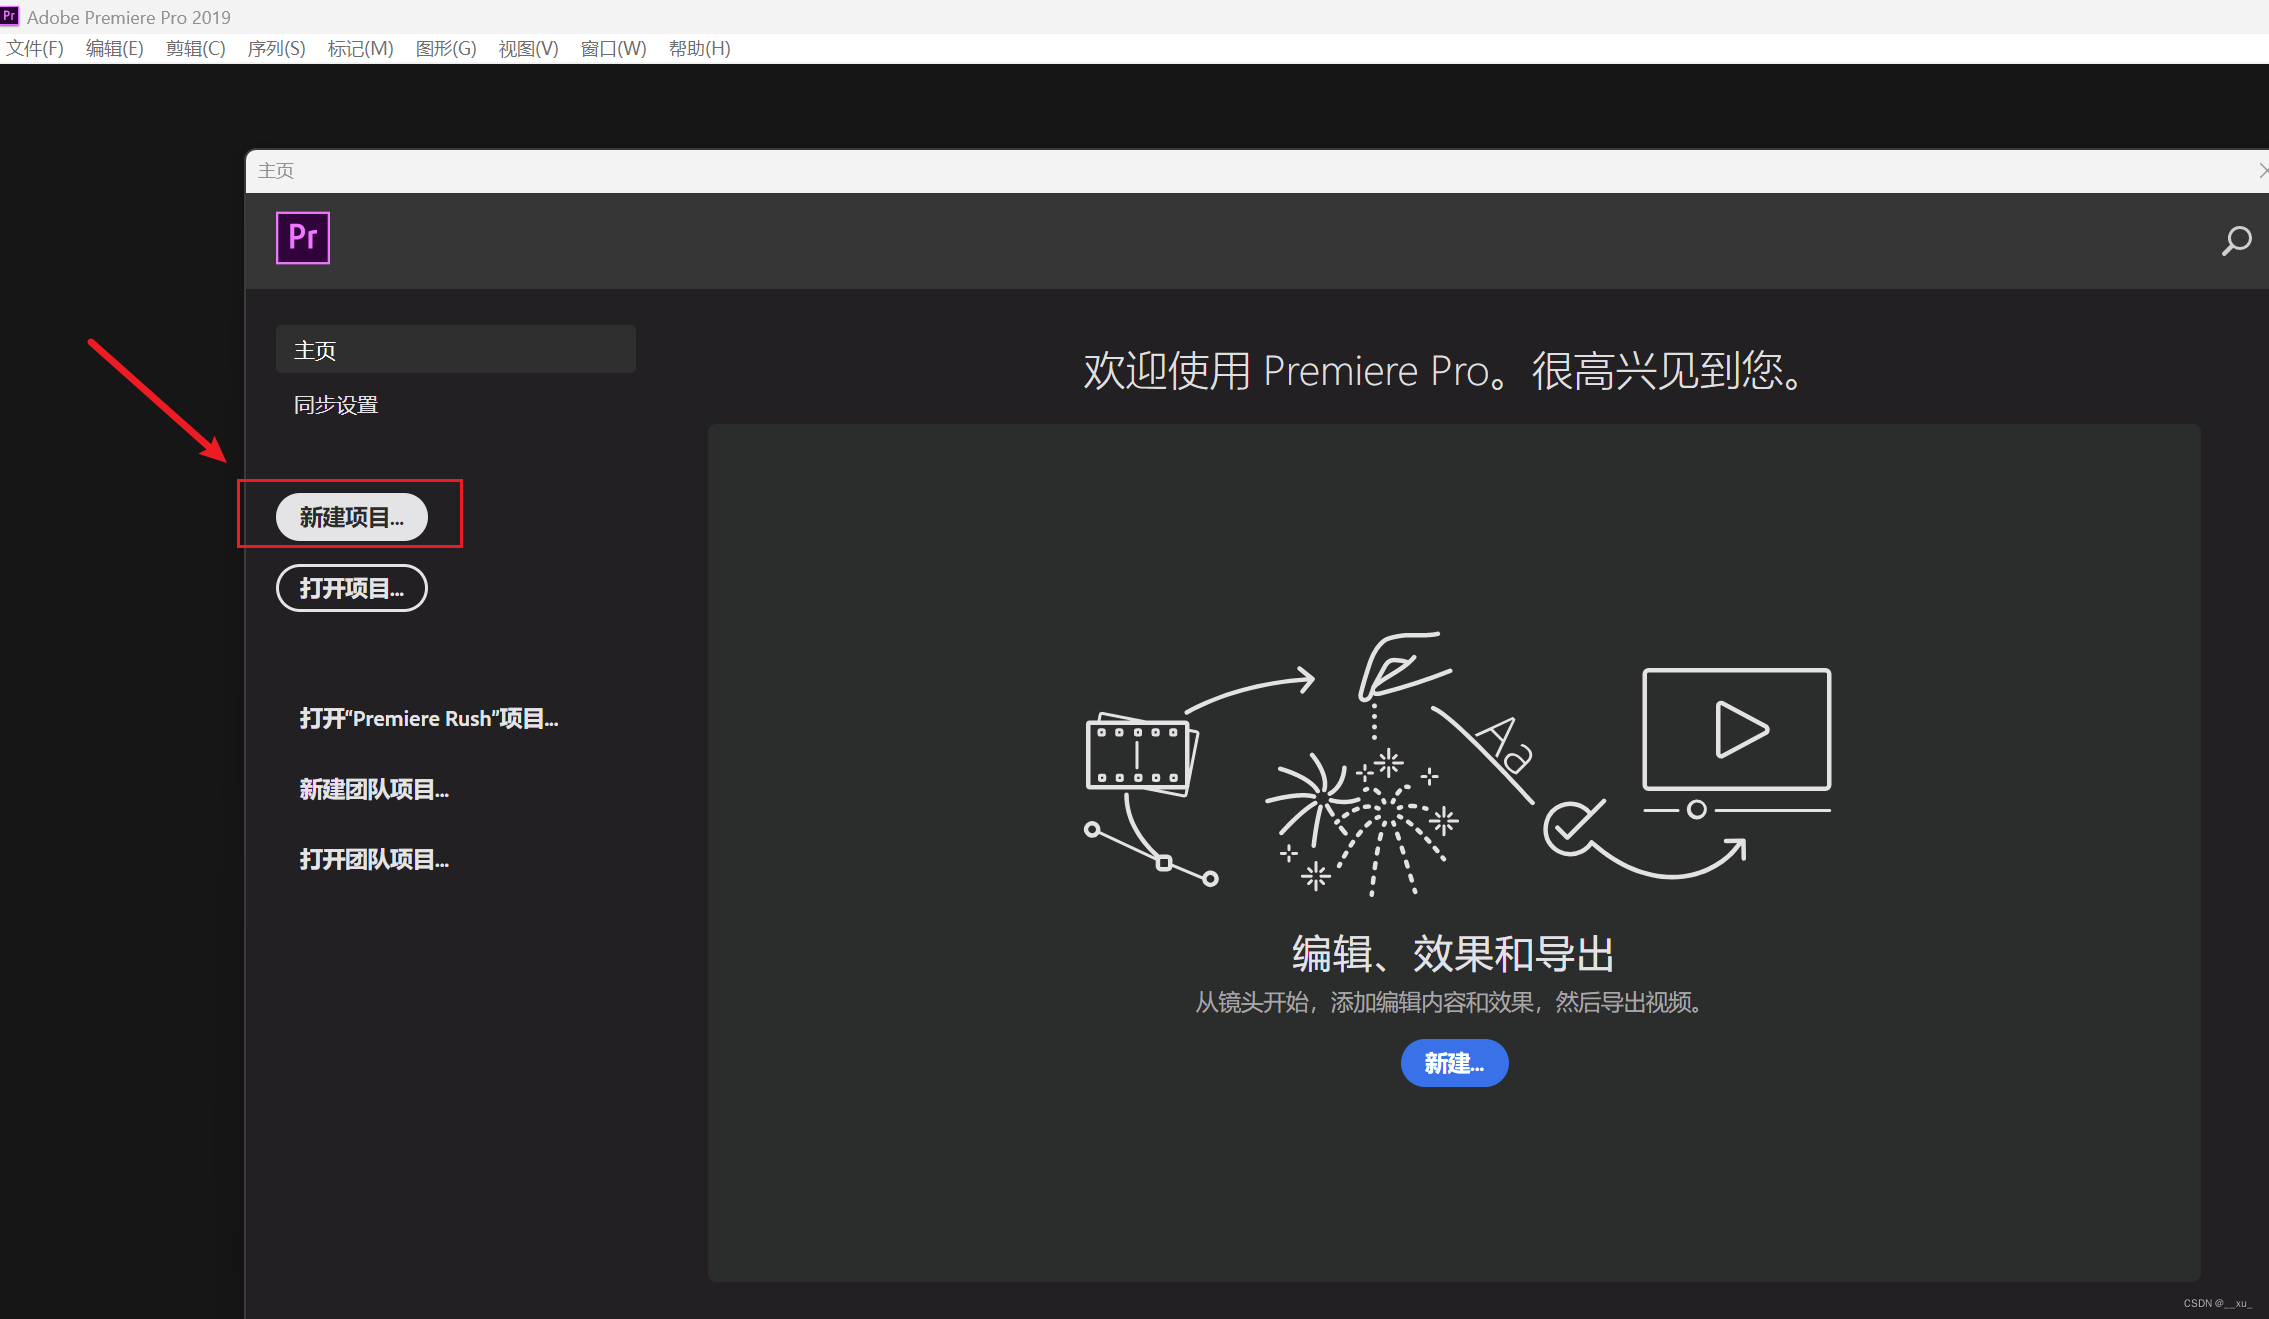
Task: Click the blue 新建... button
Action: pyautogui.click(x=1454, y=1063)
